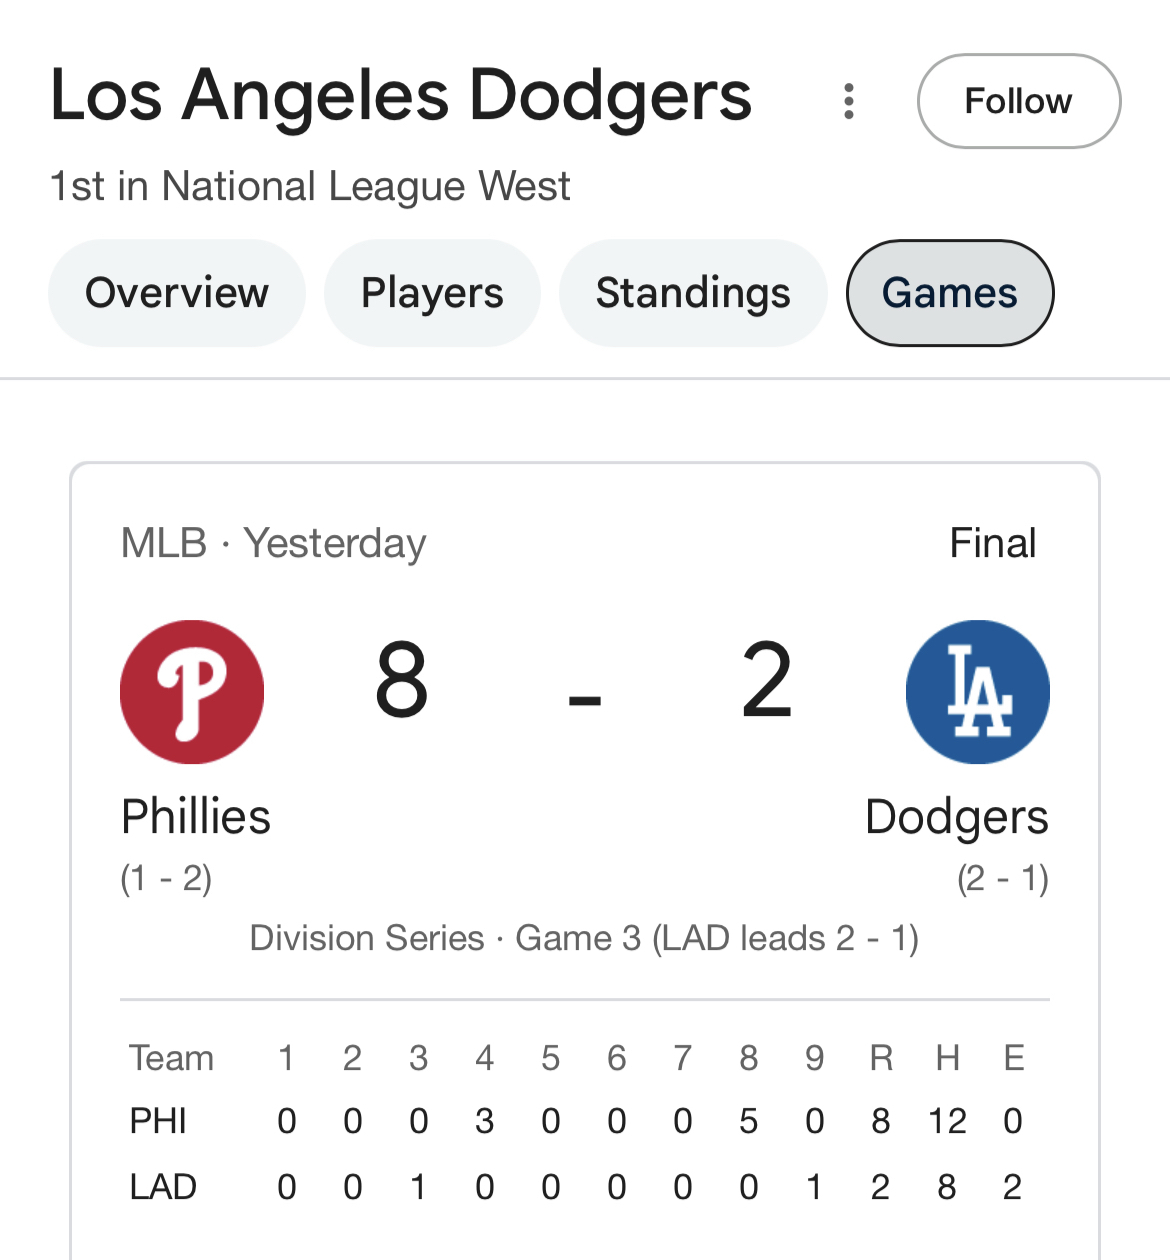Click the Dodgers team name
This screenshot has width=1170, height=1260.
[956, 816]
